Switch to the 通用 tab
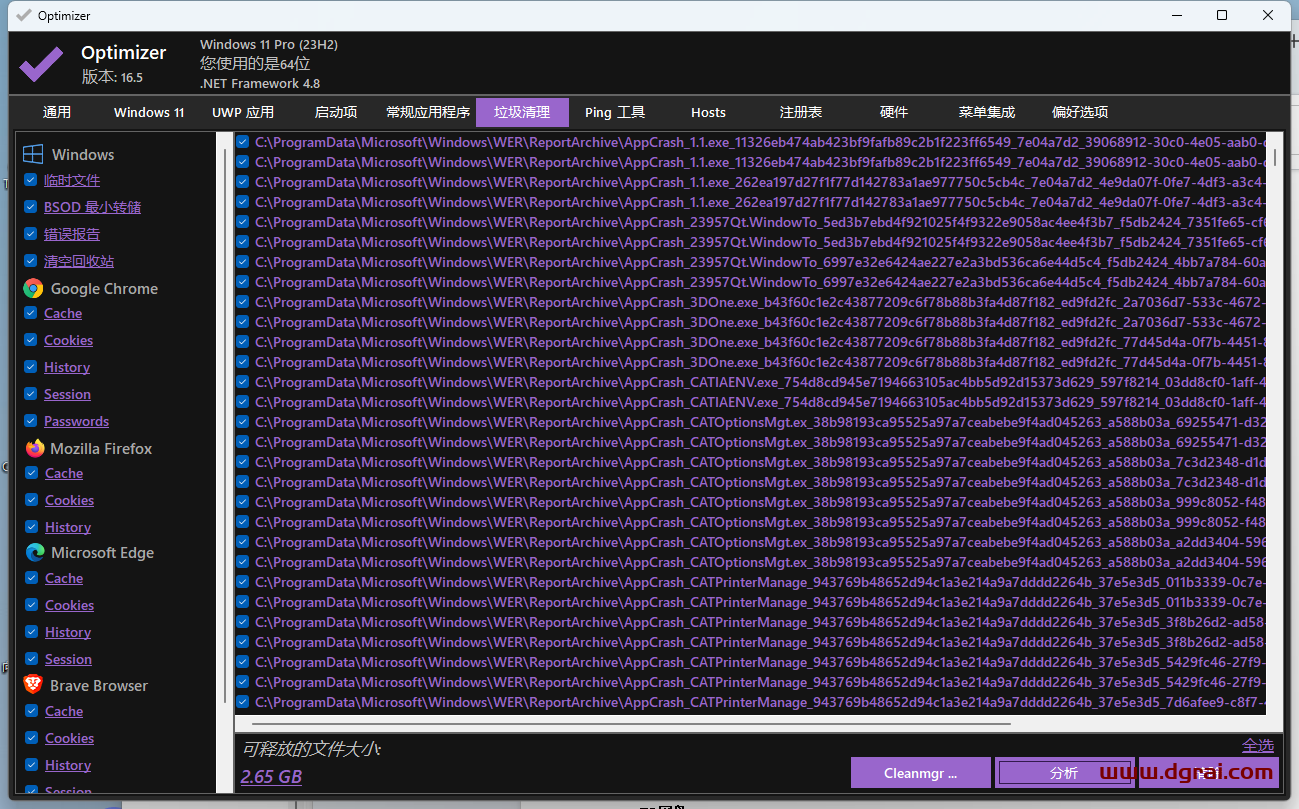The height and width of the screenshot is (809, 1299). (57, 112)
